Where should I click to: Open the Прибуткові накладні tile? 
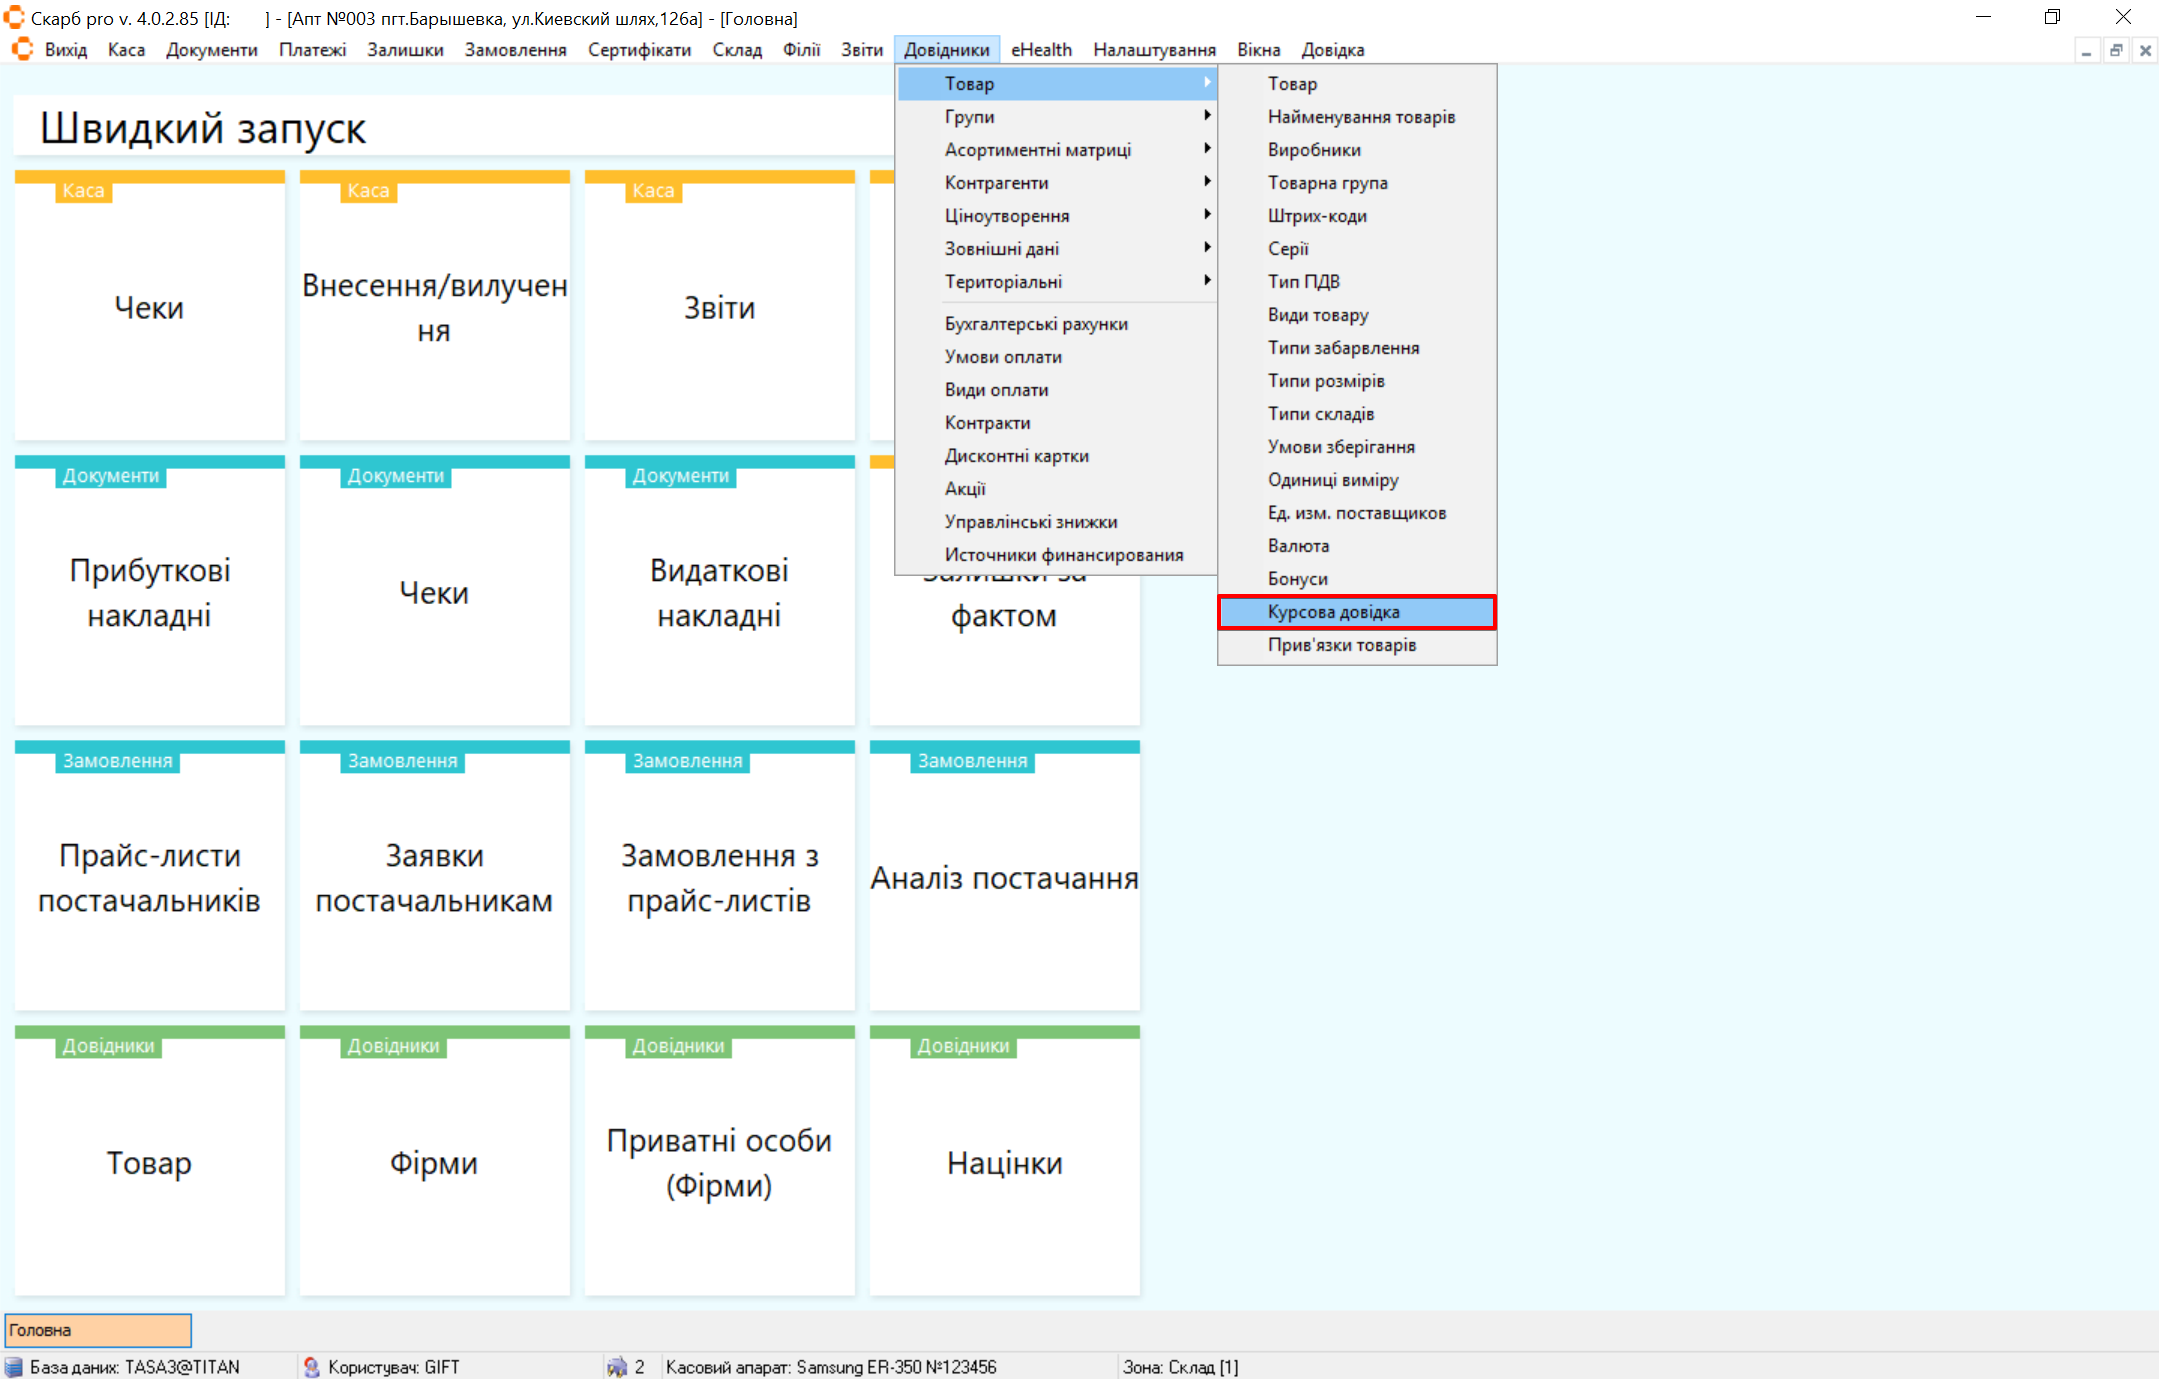click(x=150, y=592)
